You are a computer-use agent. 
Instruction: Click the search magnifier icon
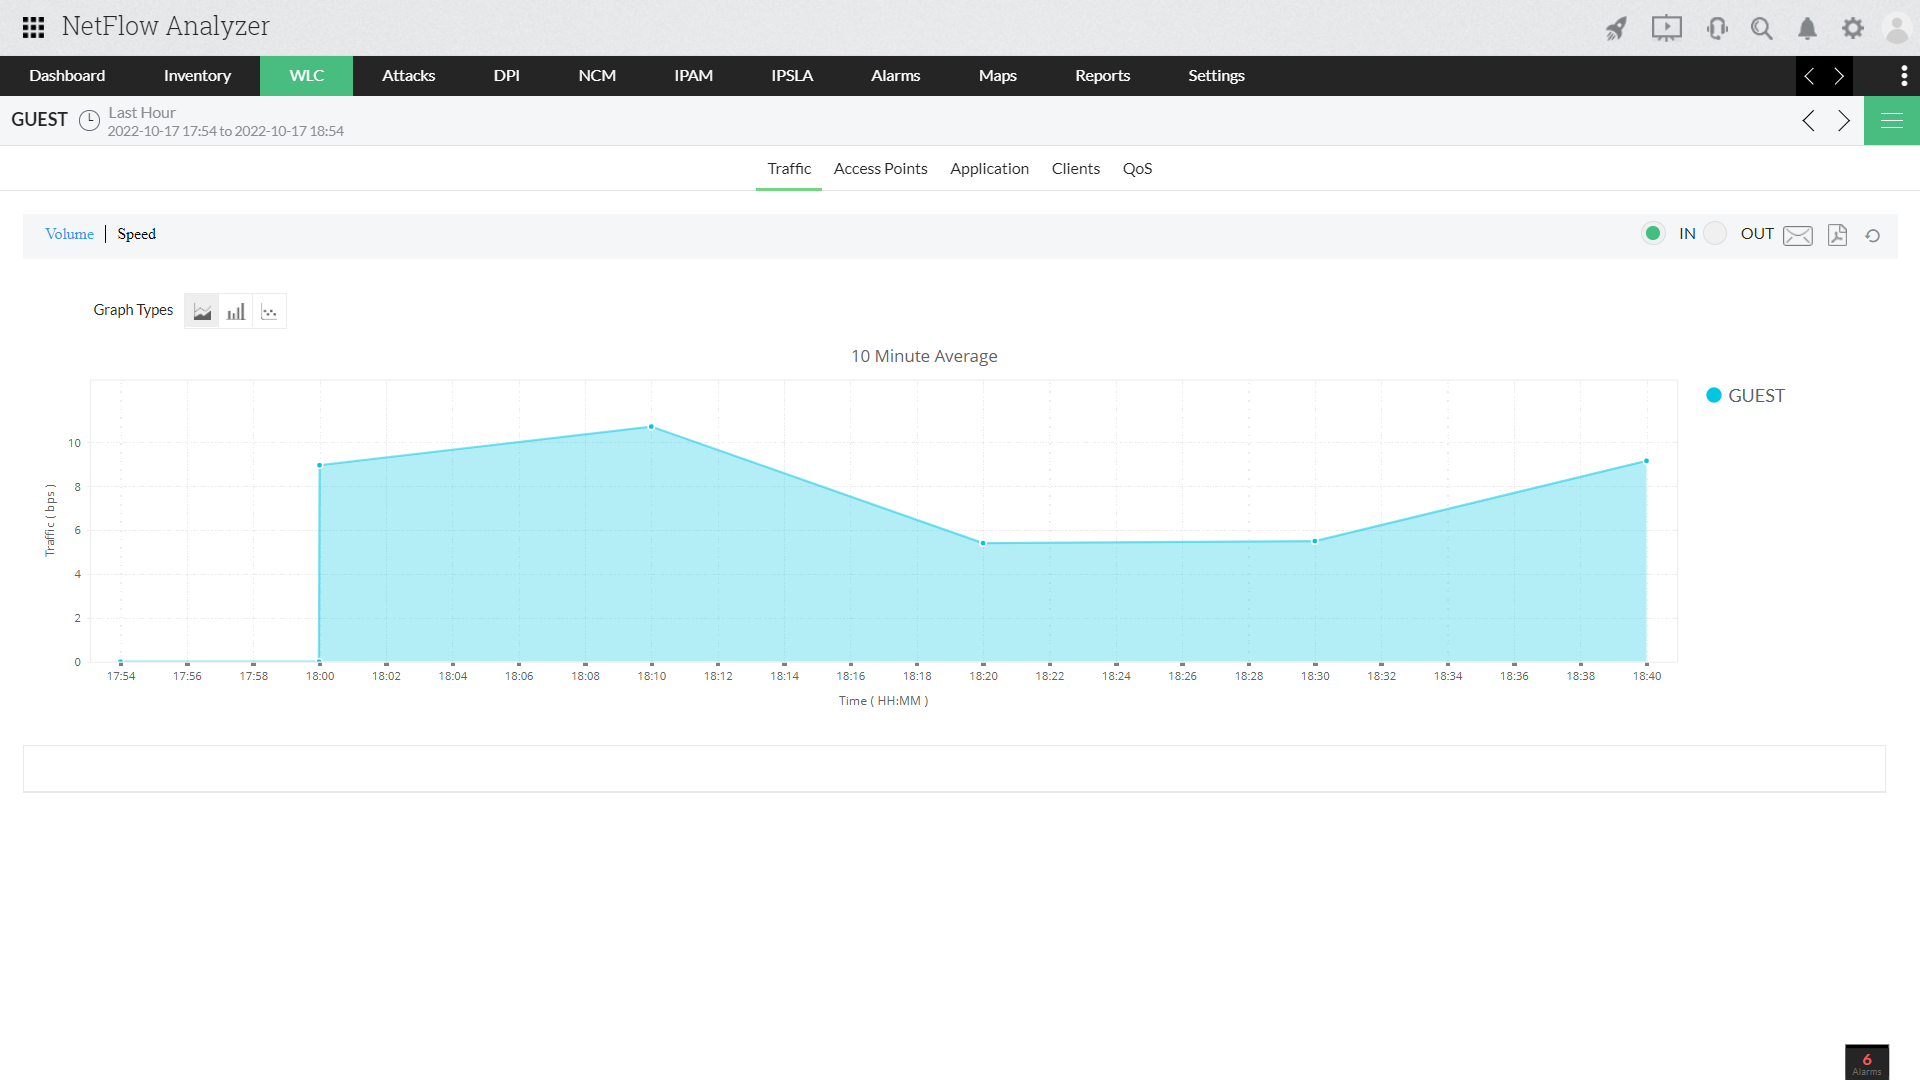coord(1761,28)
